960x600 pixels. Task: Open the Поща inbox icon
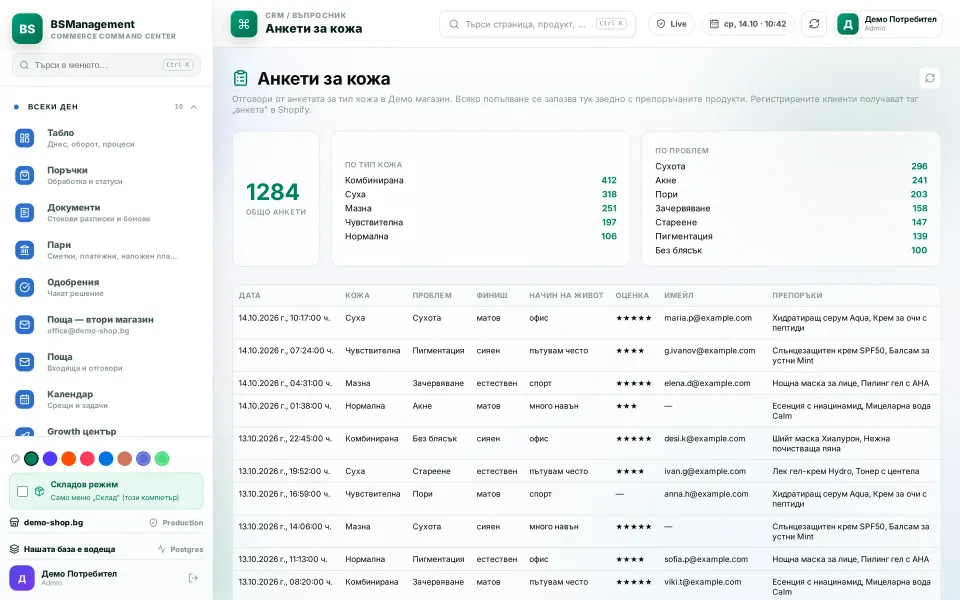[x=24, y=362]
